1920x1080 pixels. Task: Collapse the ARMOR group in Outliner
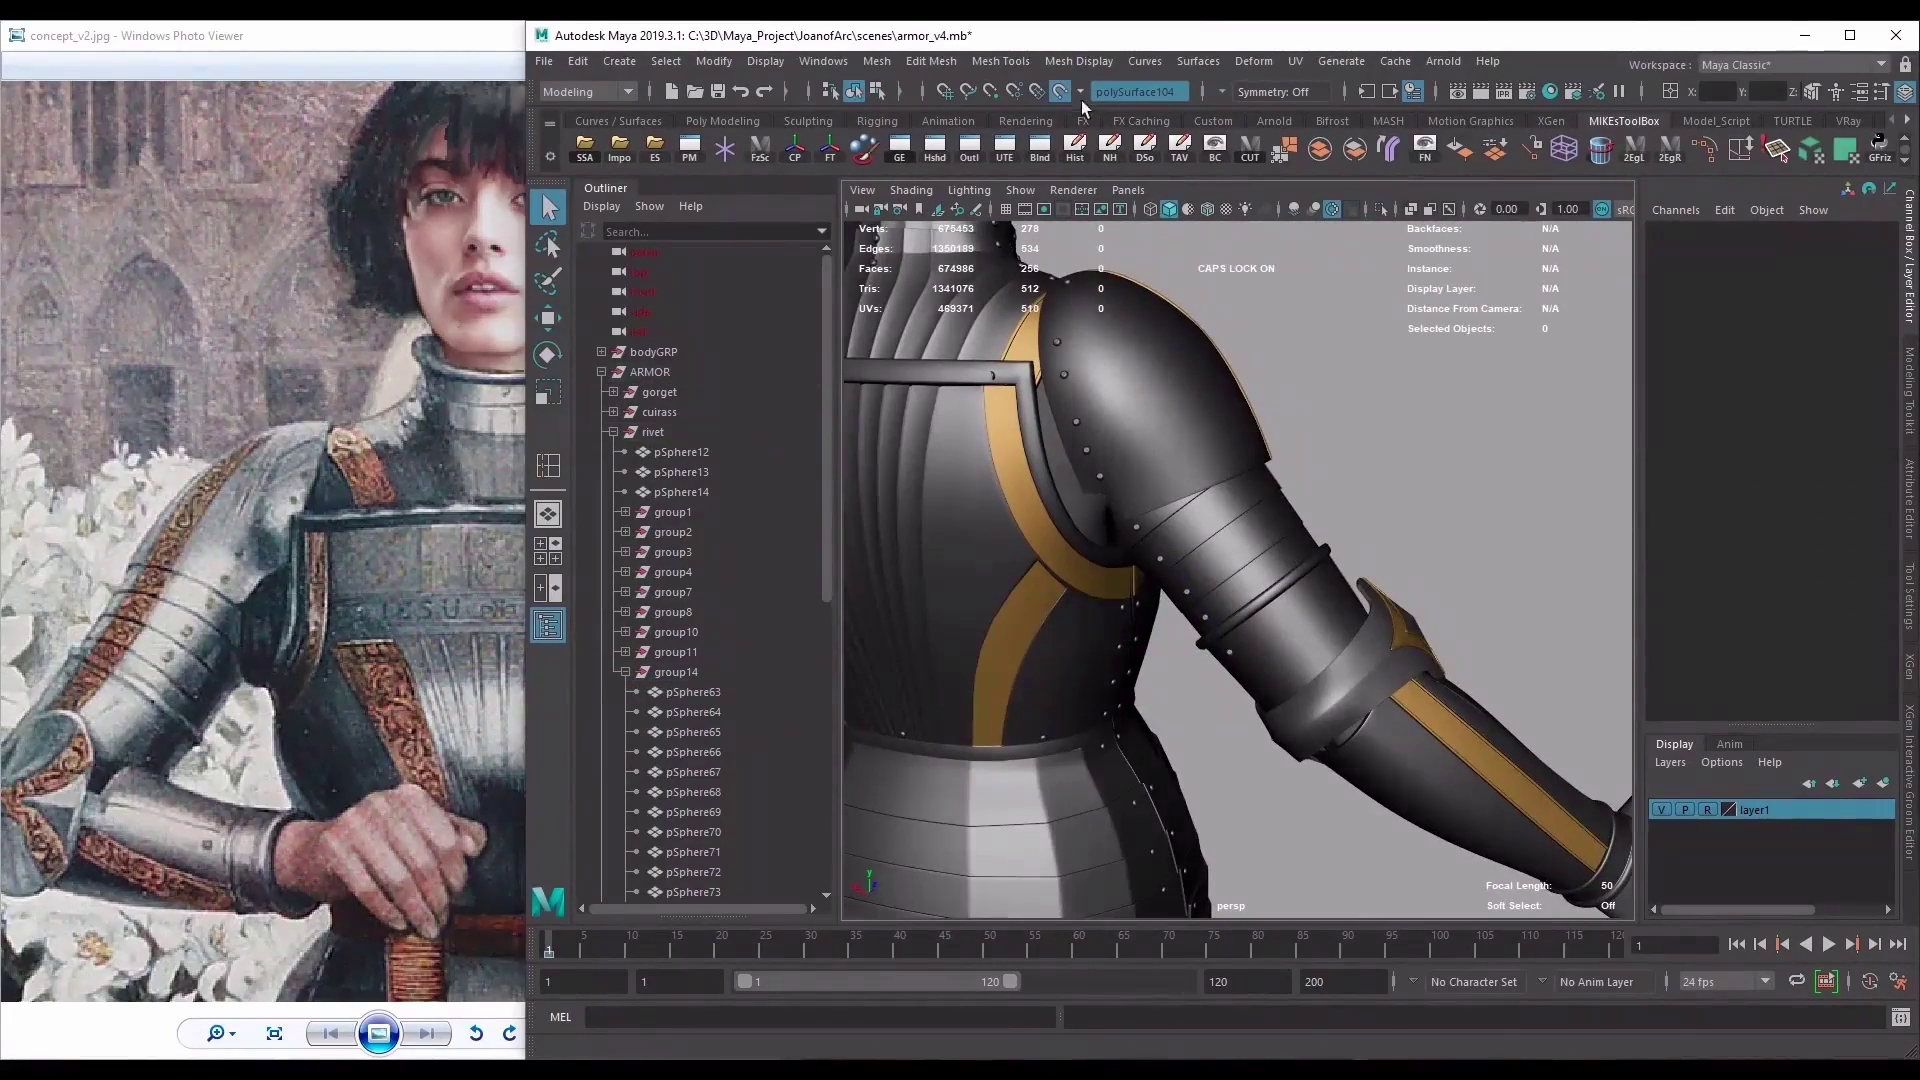click(601, 371)
